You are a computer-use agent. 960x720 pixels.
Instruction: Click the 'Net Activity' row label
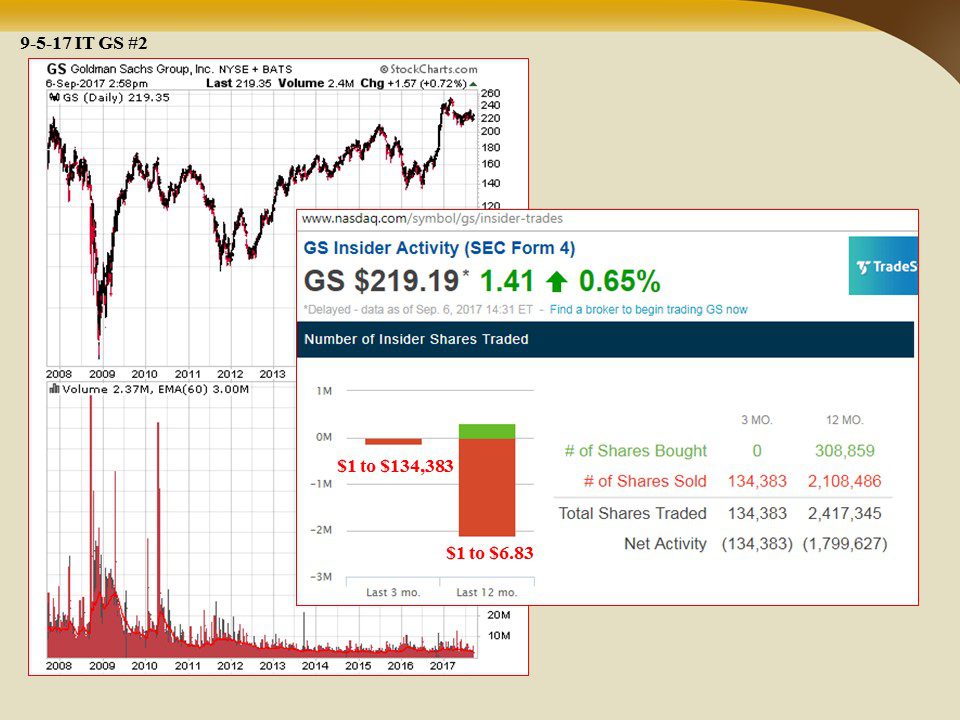[x=666, y=544]
